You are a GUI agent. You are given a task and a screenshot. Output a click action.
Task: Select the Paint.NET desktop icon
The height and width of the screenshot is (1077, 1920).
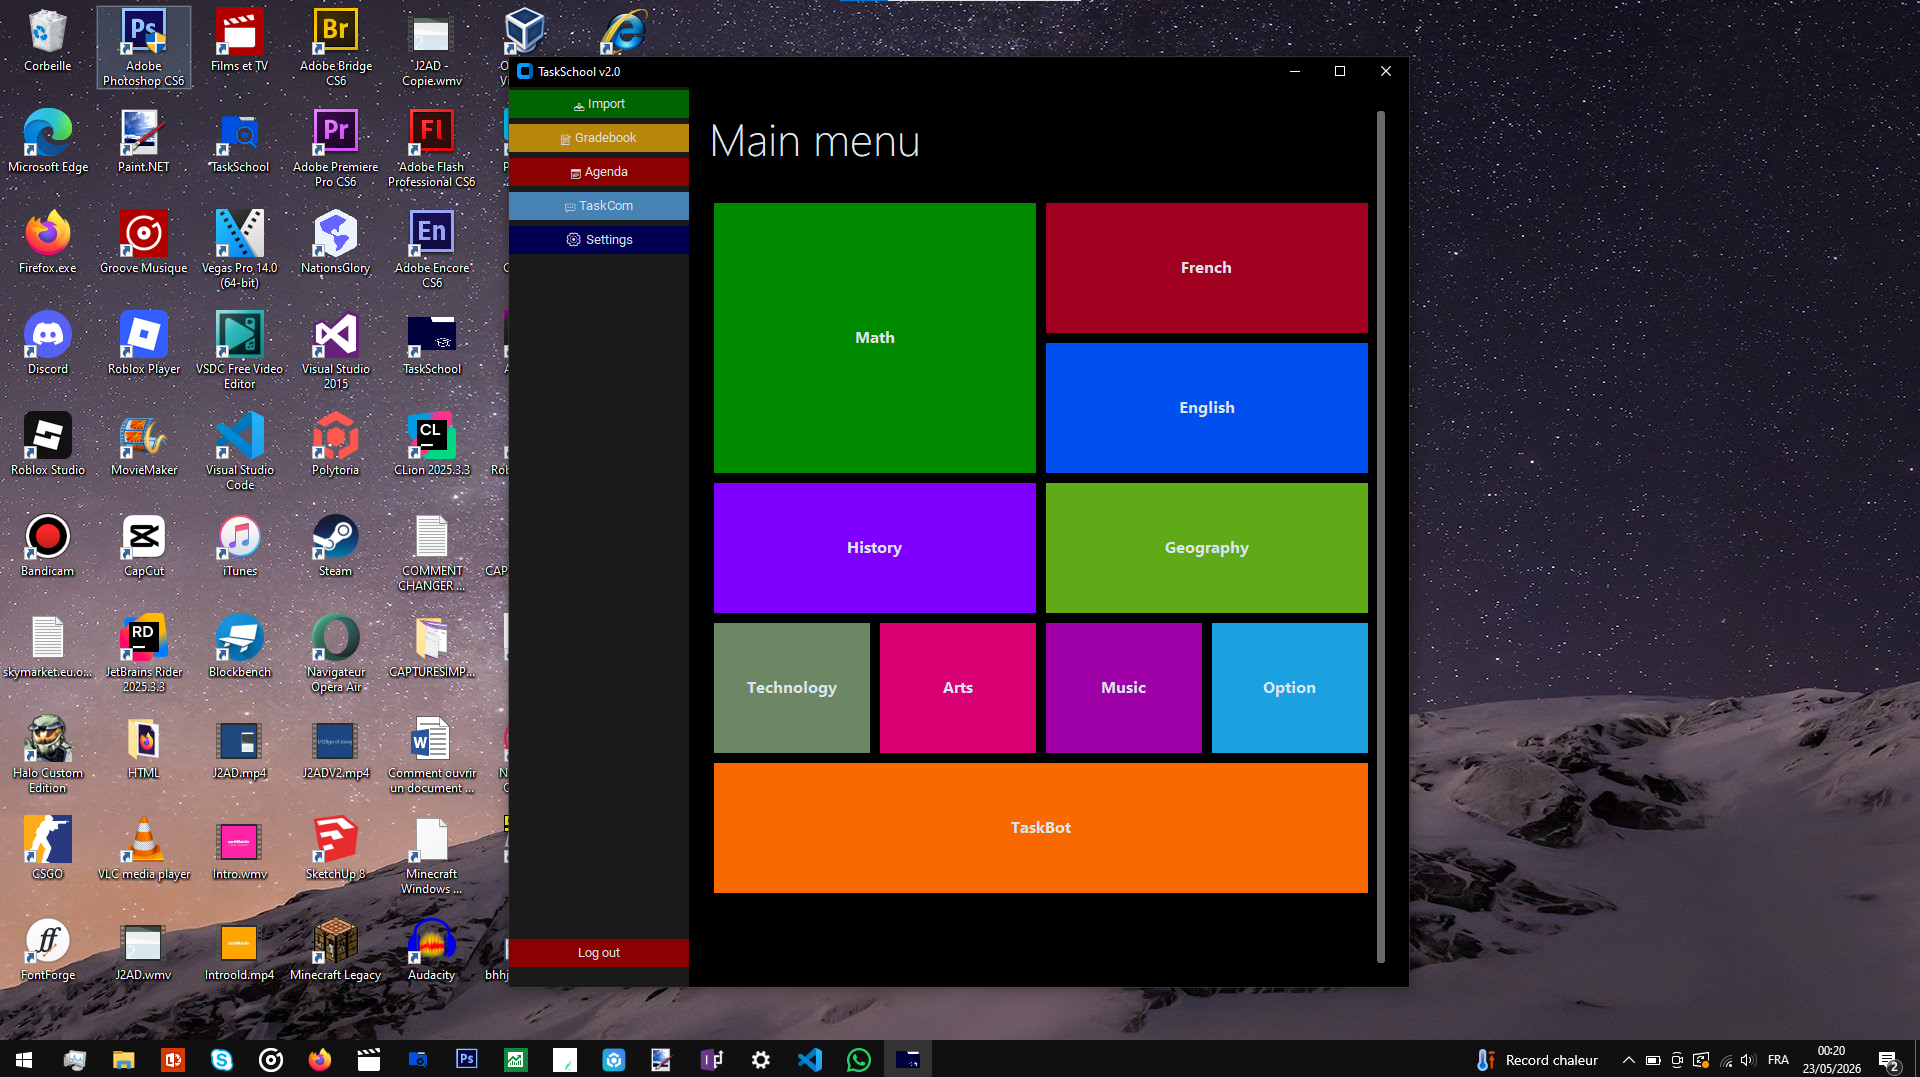(x=144, y=142)
